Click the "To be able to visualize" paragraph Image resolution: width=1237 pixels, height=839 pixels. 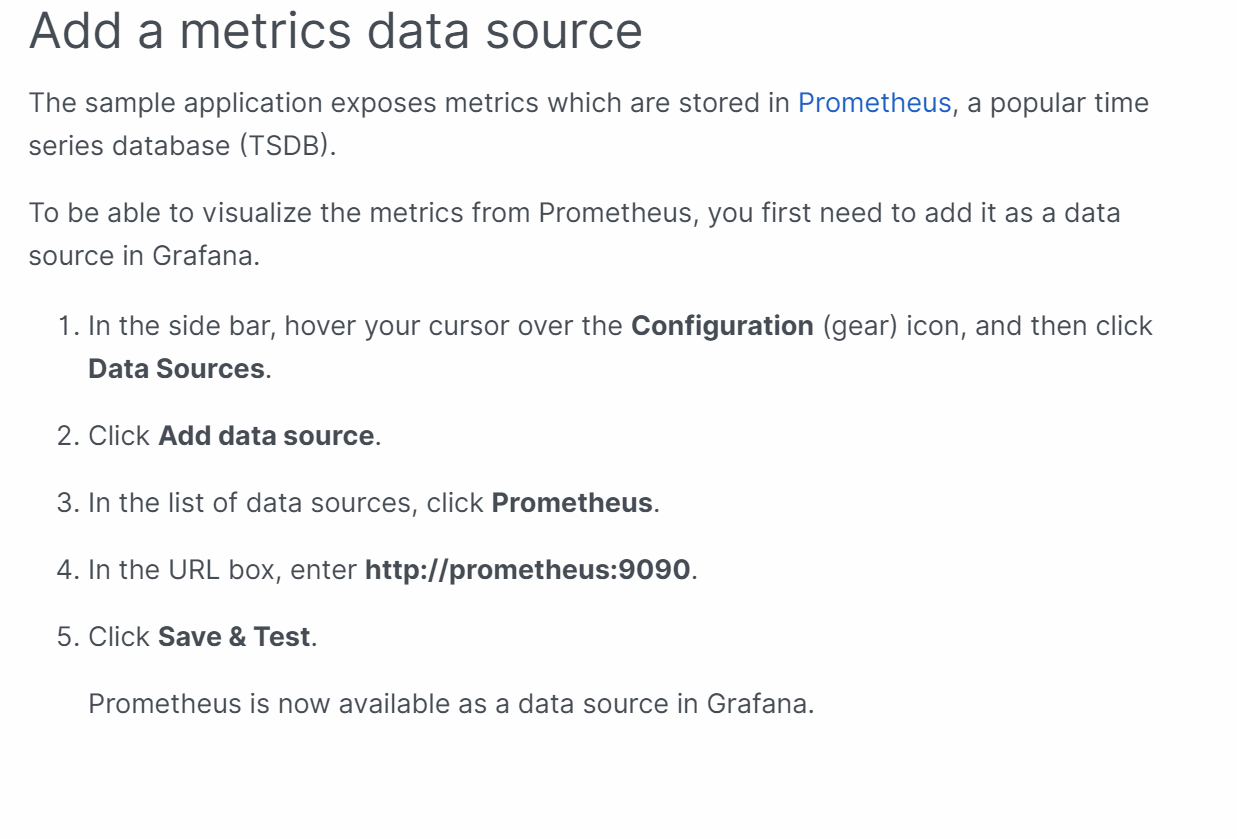click(x=574, y=213)
